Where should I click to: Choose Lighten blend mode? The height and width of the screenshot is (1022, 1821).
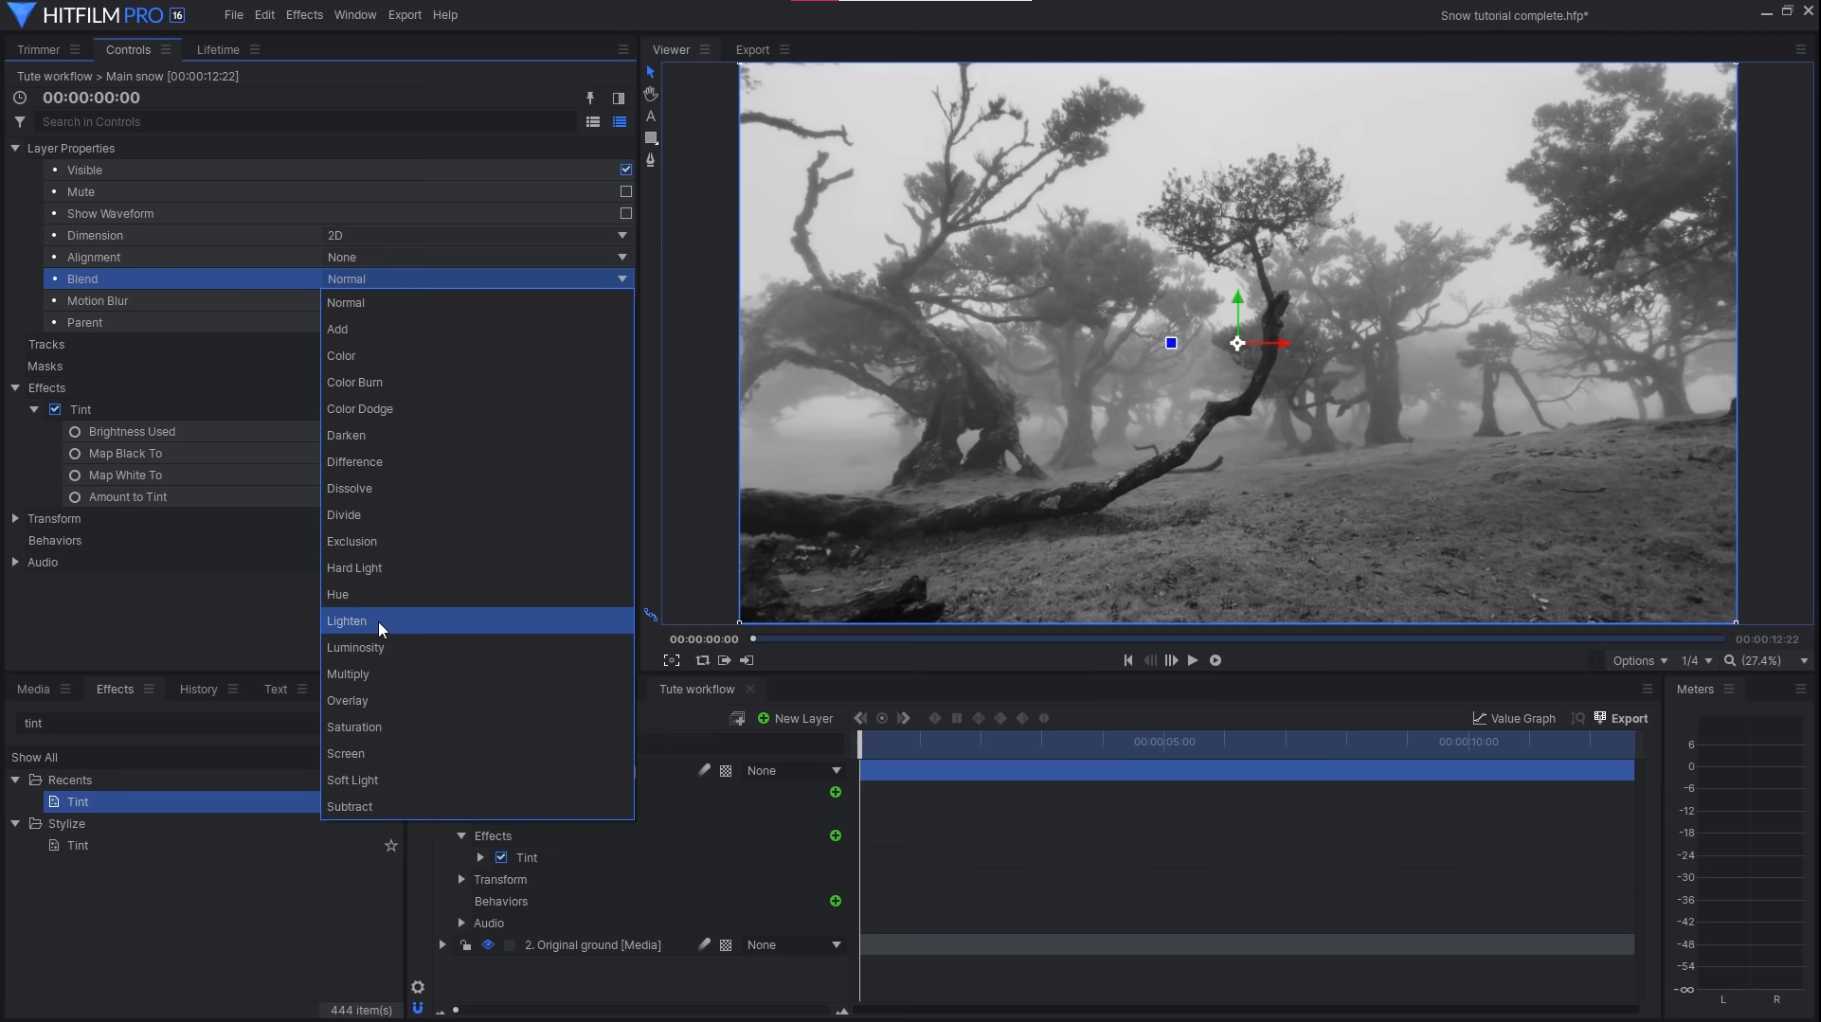[x=477, y=621]
